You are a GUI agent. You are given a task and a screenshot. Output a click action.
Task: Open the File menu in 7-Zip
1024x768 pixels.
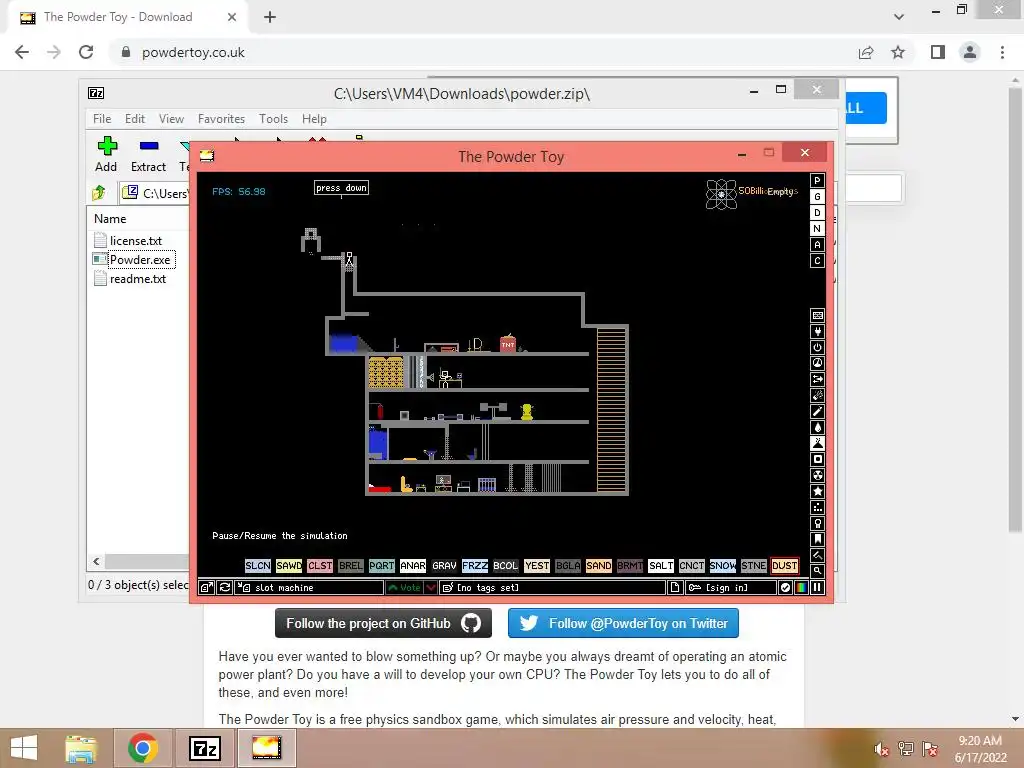(102, 119)
